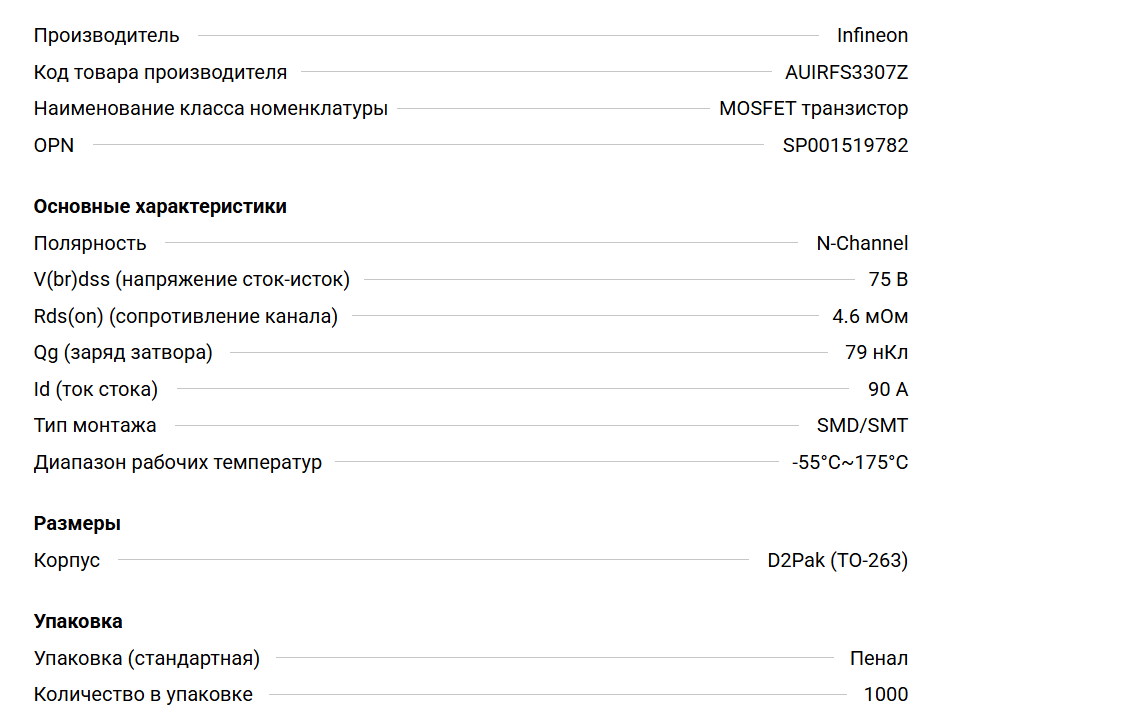
Task: Click the Производитель label
Action: click(107, 36)
